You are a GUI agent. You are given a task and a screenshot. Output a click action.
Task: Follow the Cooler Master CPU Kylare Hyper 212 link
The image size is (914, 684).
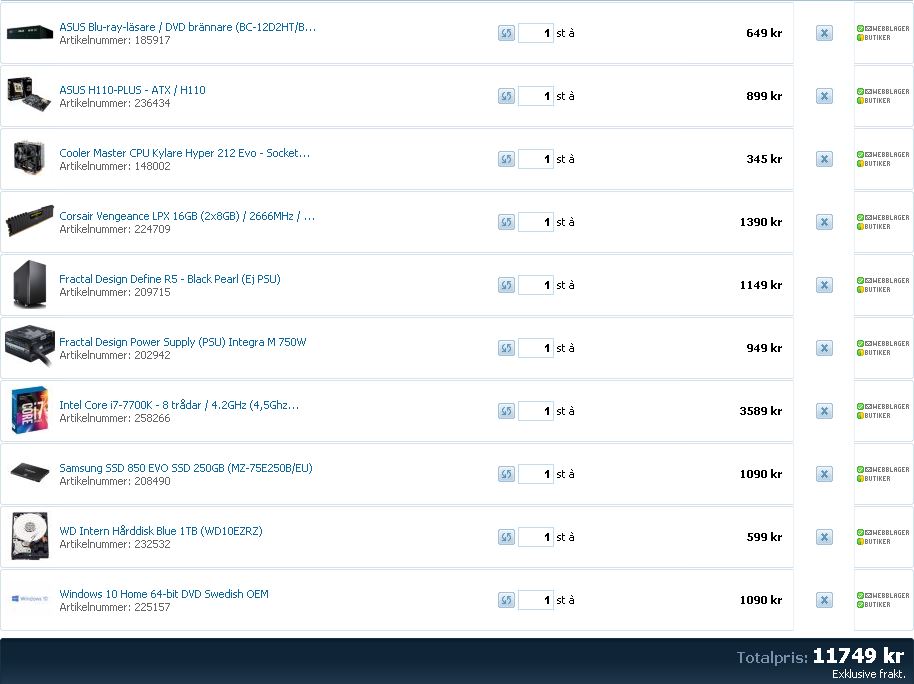click(185, 153)
